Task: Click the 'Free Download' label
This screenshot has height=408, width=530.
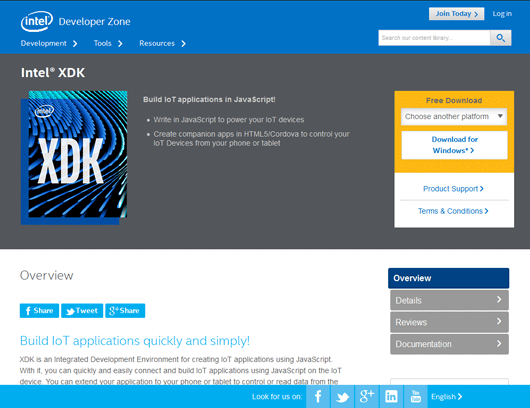Action: point(454,100)
